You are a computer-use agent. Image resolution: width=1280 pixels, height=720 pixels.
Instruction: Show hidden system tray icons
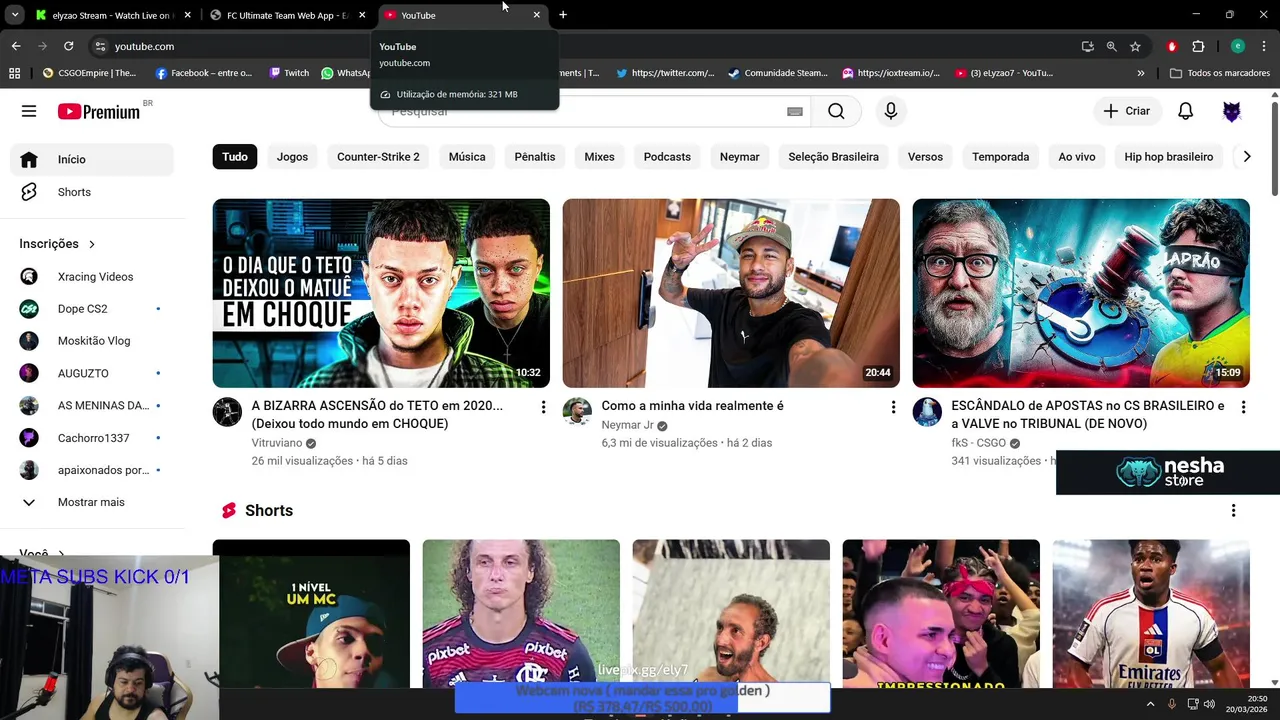pos(1150,704)
